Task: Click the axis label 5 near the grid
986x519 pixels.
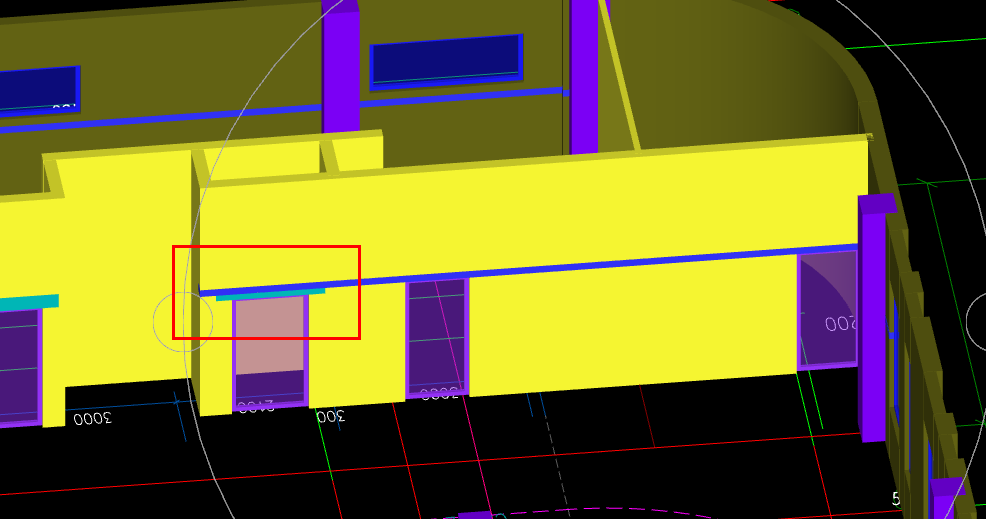Action: pyautogui.click(x=896, y=499)
